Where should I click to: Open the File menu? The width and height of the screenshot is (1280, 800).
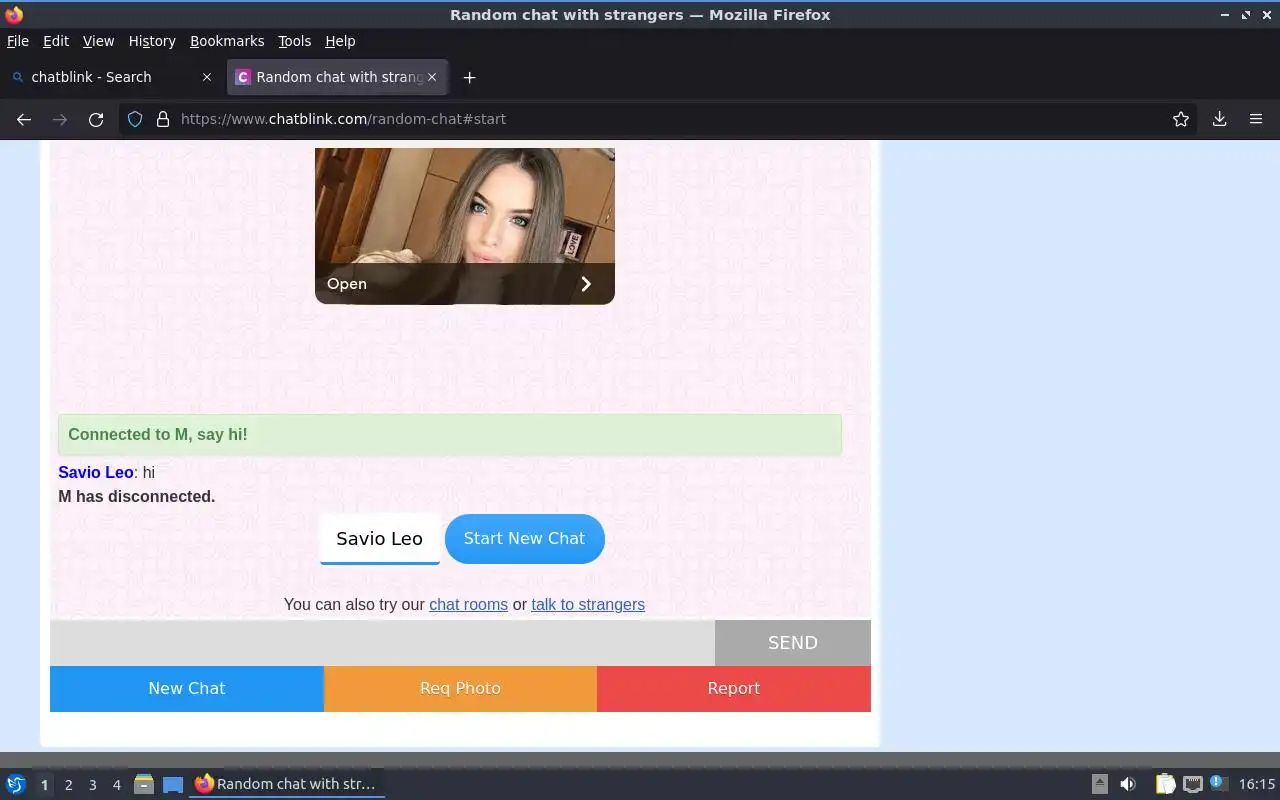(18, 41)
